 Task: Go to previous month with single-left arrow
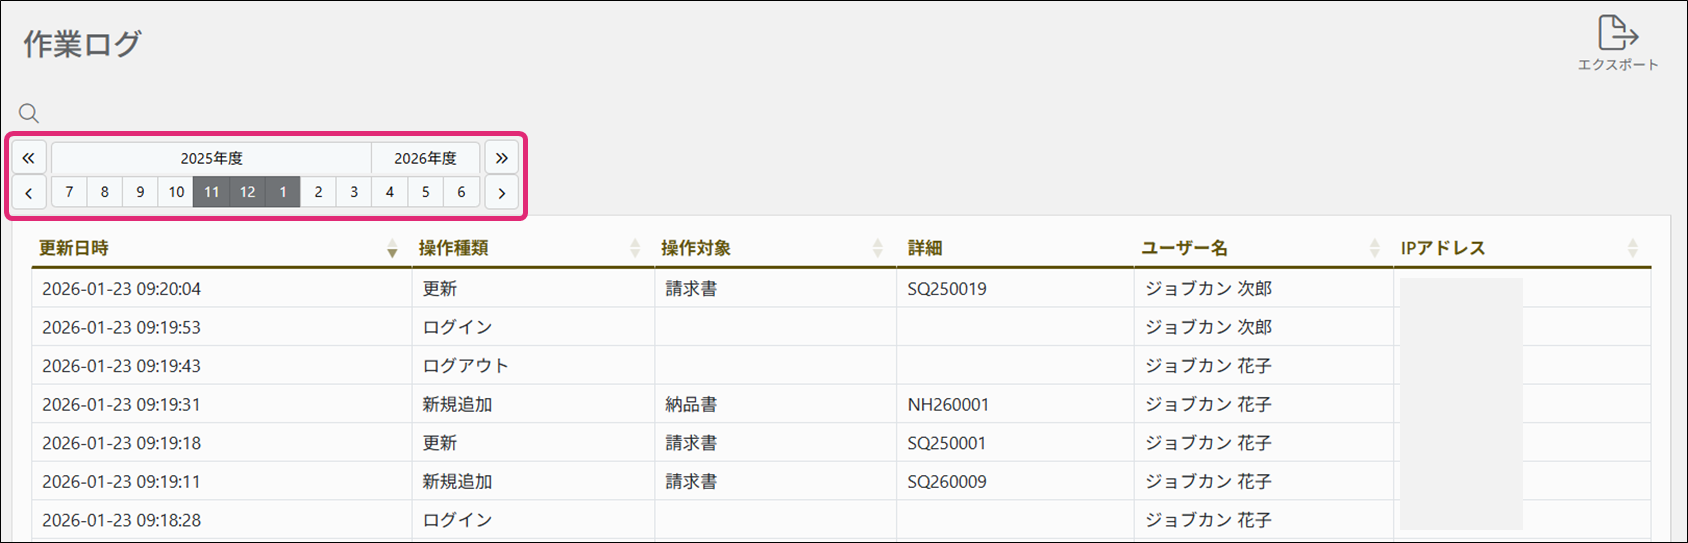(29, 192)
